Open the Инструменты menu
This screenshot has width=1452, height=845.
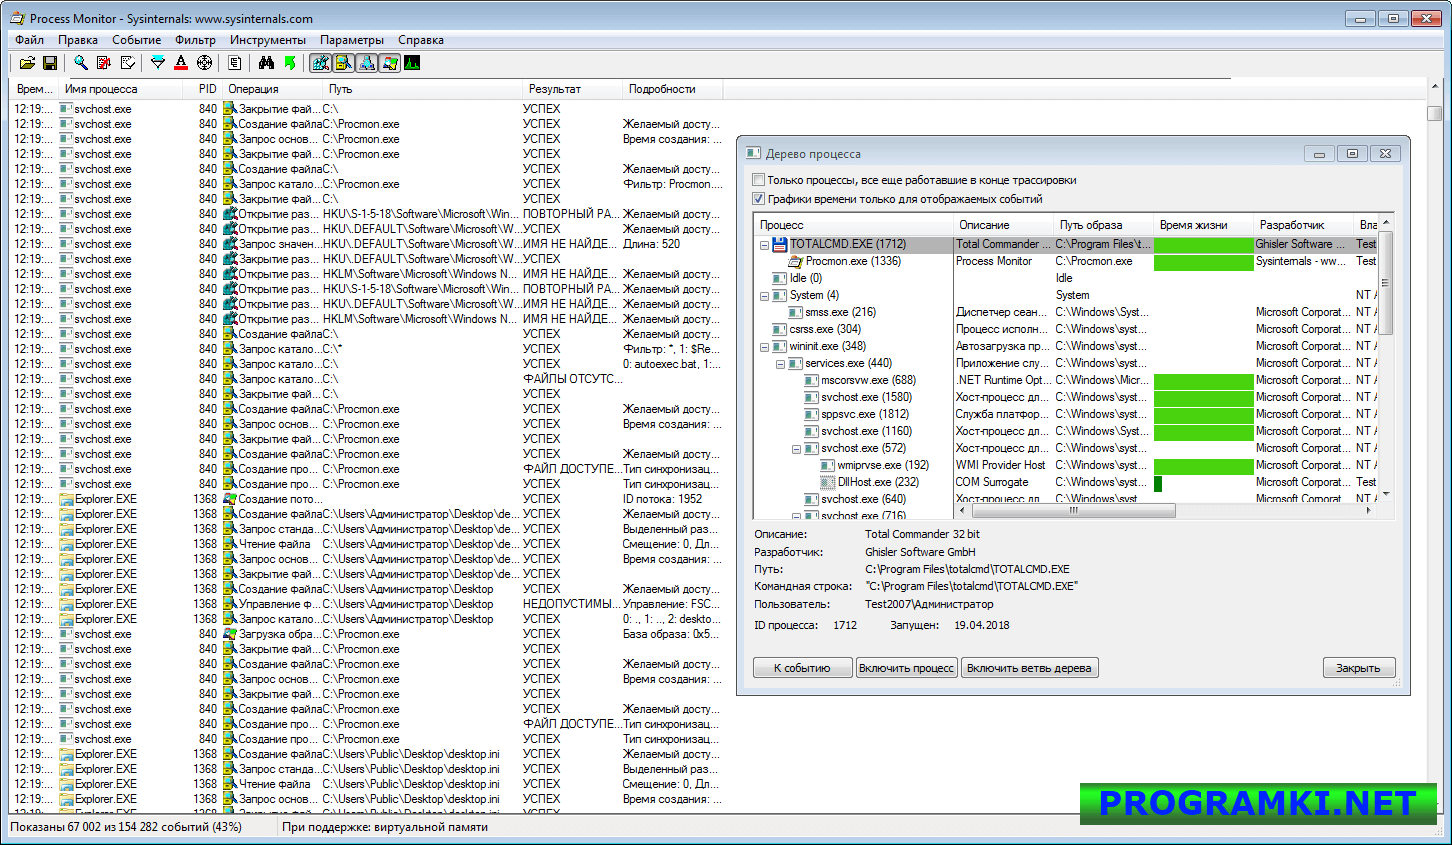coord(268,40)
